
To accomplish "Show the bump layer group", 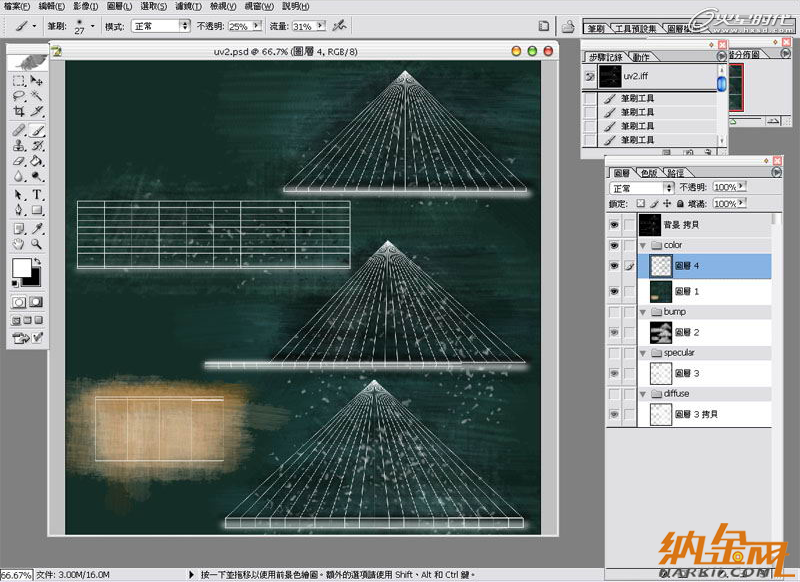I will click(613, 313).
